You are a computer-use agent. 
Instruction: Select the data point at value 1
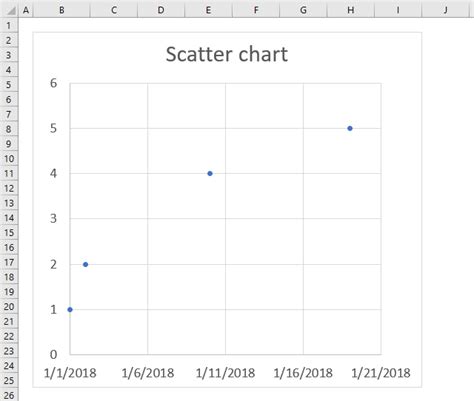pos(70,310)
